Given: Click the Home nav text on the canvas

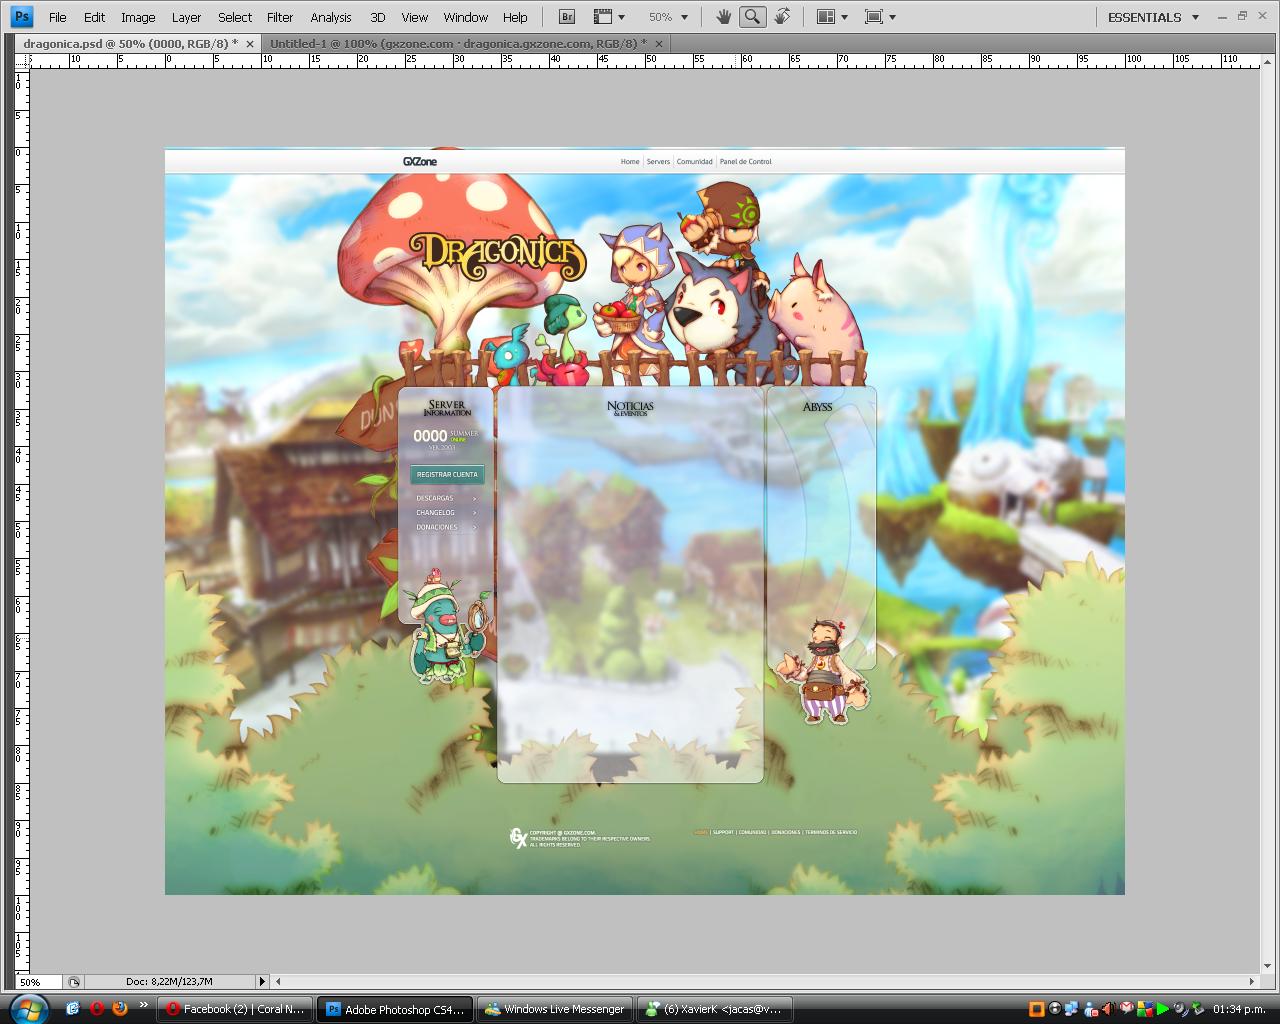Looking at the screenshot, I should pos(630,161).
